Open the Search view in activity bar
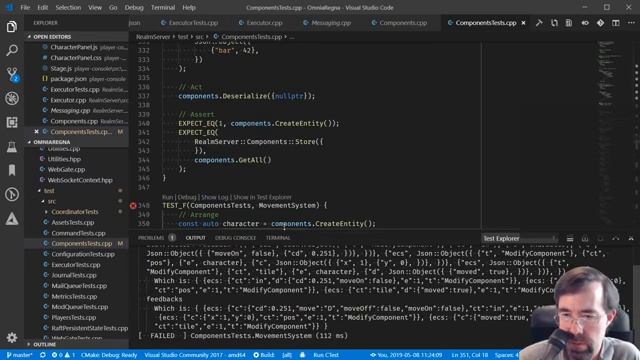The image size is (640, 360). coord(12,51)
